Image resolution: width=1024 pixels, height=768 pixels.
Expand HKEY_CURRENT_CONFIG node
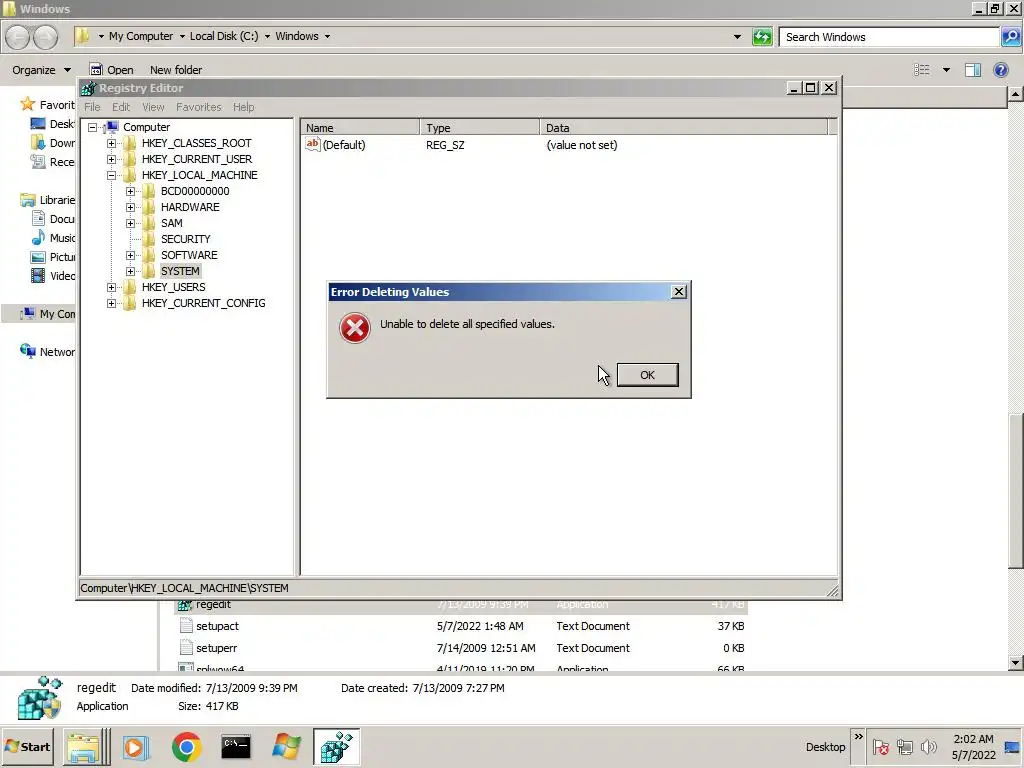[x=111, y=303]
